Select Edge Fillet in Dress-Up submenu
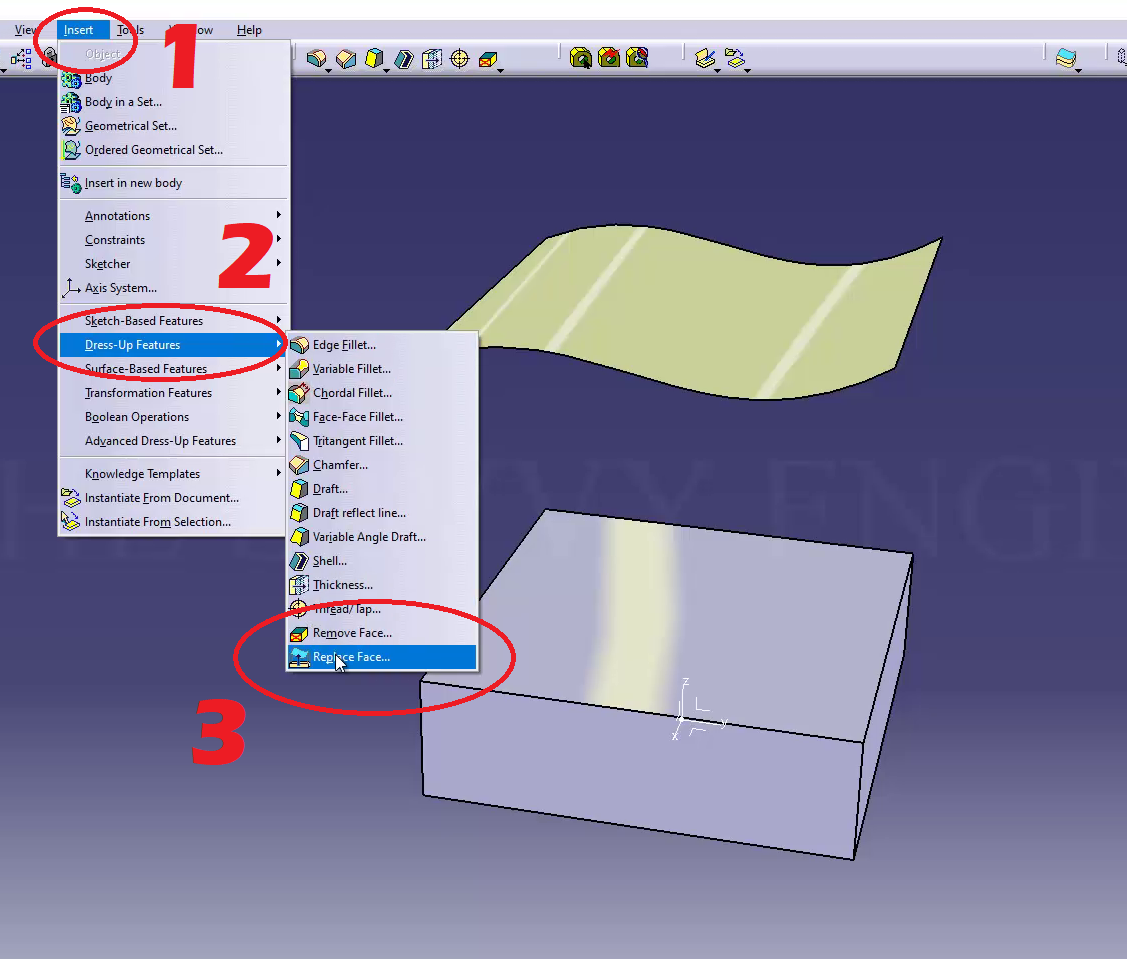The width and height of the screenshot is (1127, 959). click(x=344, y=345)
